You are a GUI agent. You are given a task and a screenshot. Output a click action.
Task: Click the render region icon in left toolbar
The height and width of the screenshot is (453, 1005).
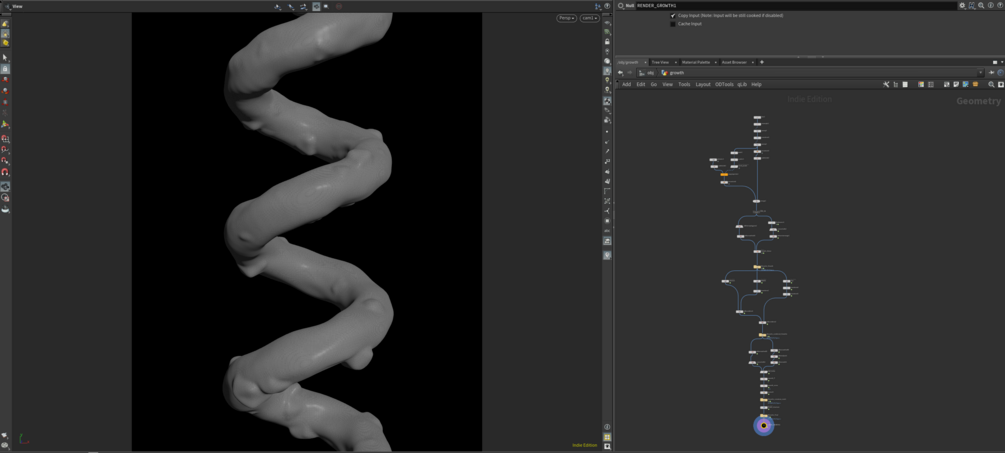click(x=5, y=197)
